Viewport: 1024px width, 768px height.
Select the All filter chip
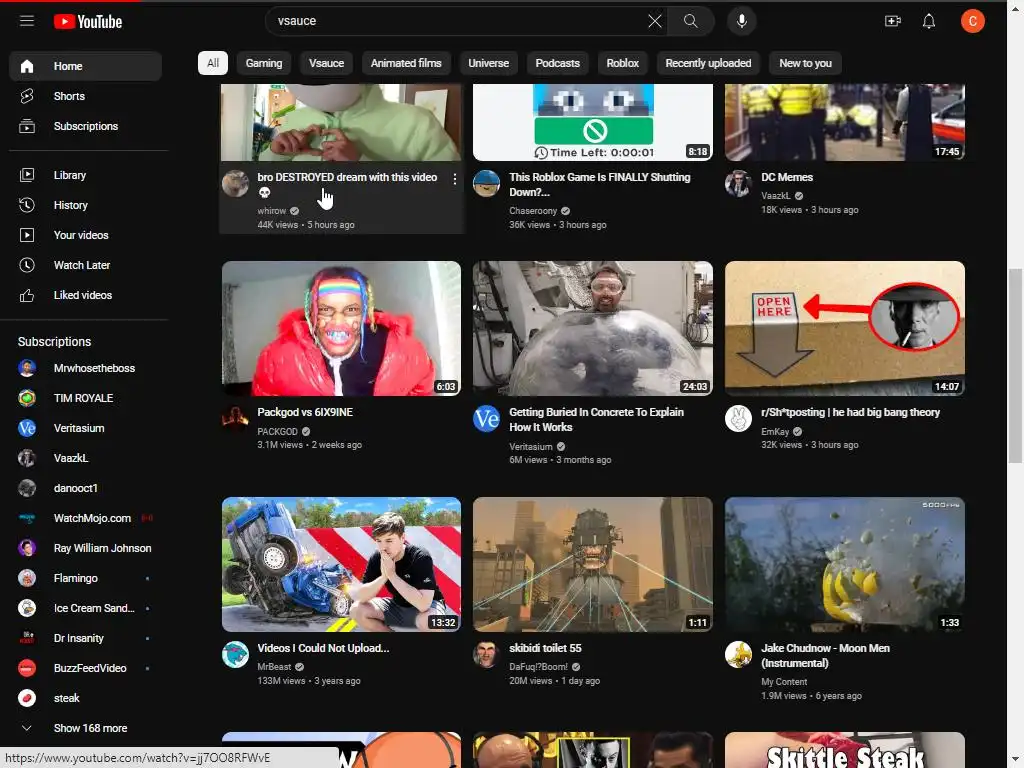click(x=213, y=63)
